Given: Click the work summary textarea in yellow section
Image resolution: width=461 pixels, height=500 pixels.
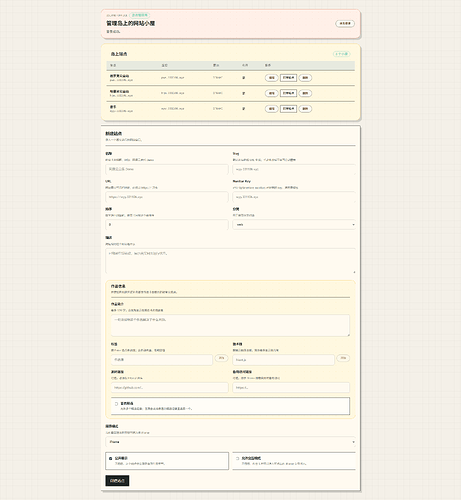Looking at the screenshot, I should pyautogui.click(x=230, y=325).
